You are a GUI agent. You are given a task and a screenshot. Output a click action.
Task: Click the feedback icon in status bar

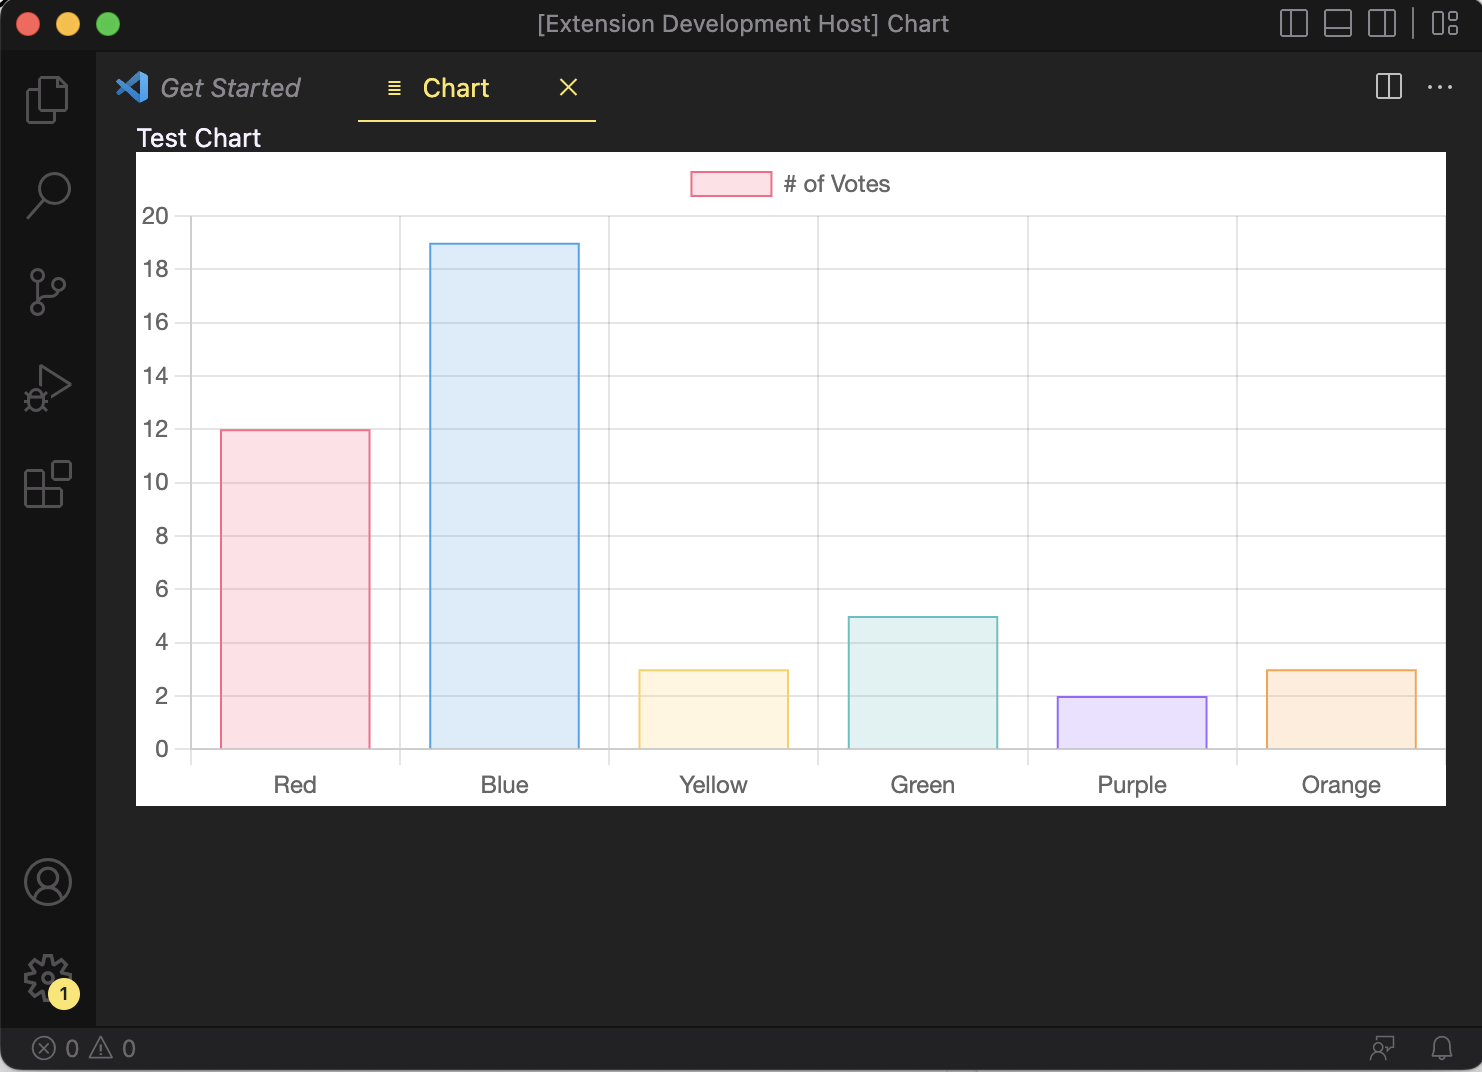point(1382,1048)
